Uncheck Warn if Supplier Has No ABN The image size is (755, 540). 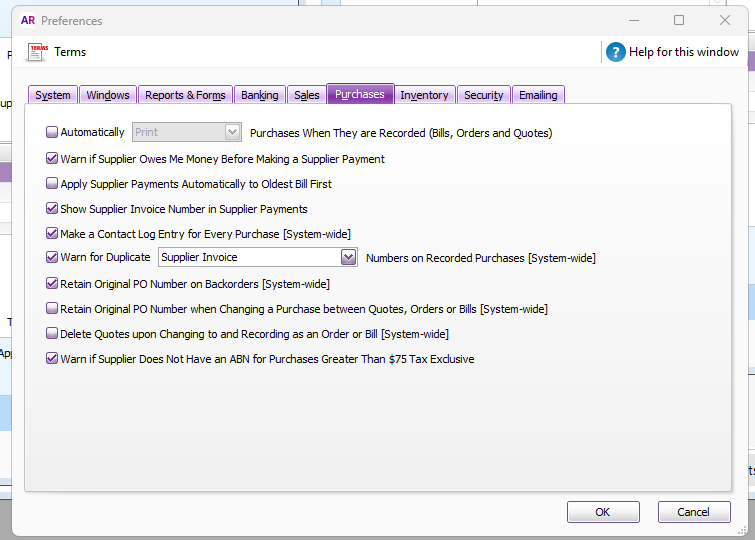coord(52,358)
